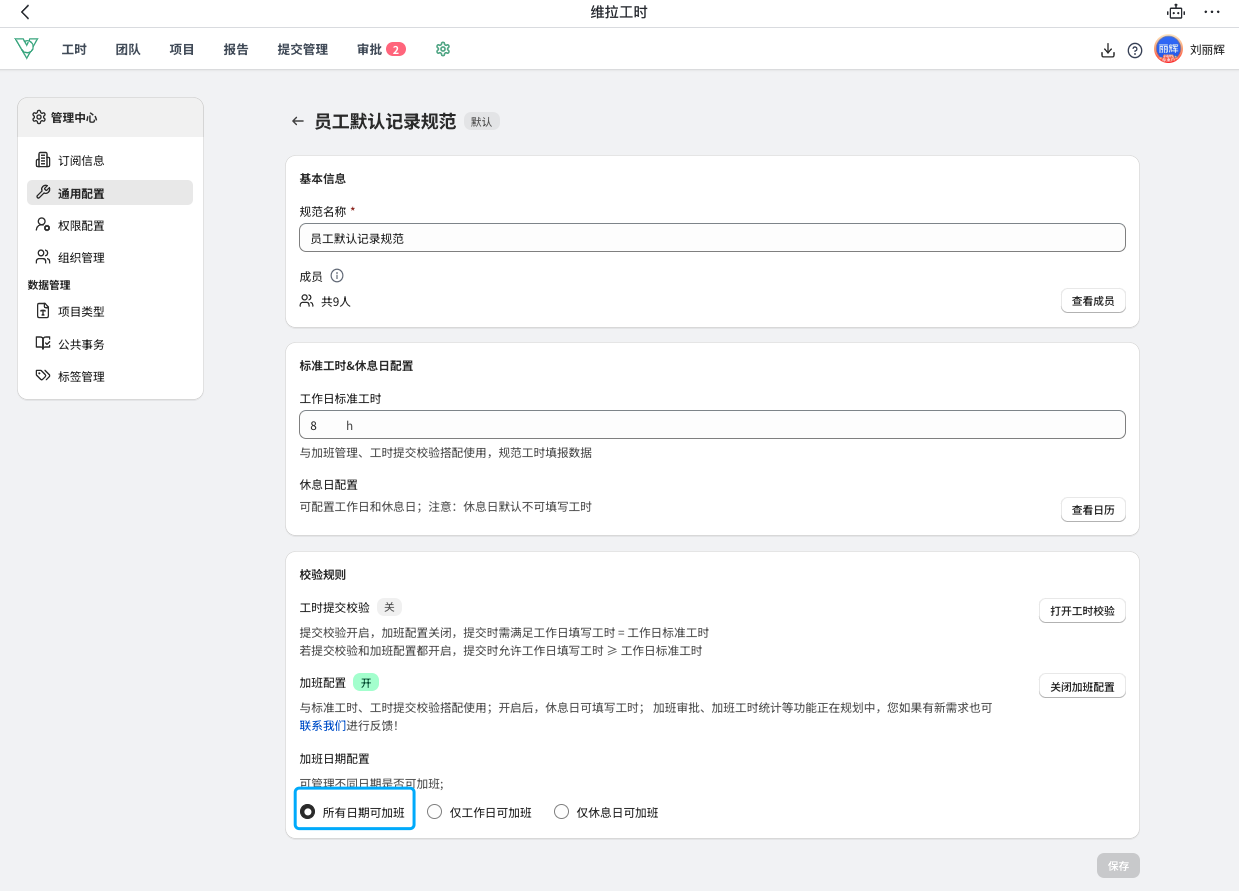
Task: Select 仅工作日可加班 radio option
Action: coord(435,812)
